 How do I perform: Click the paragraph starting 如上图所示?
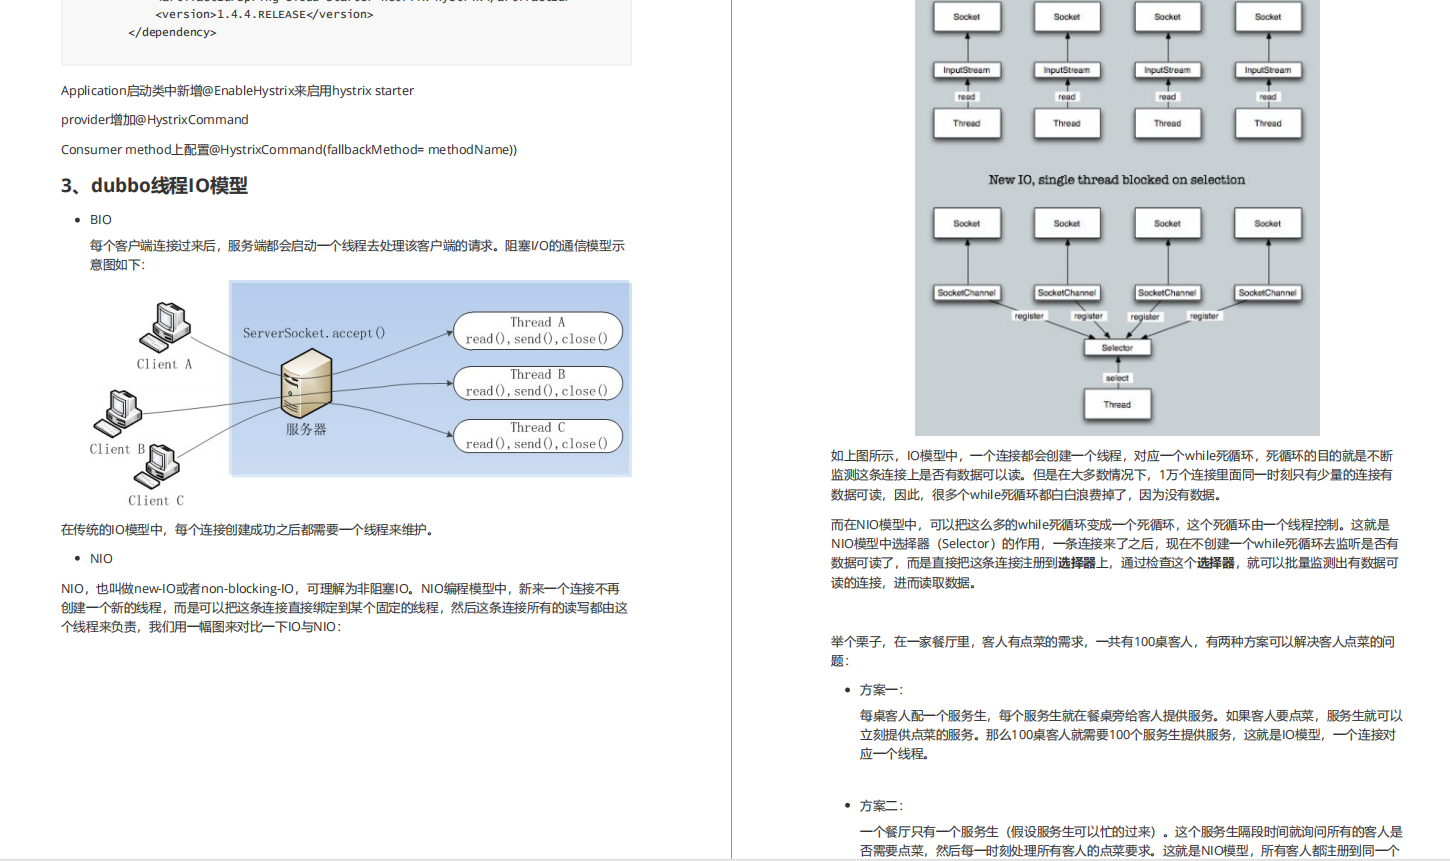click(x=1112, y=475)
